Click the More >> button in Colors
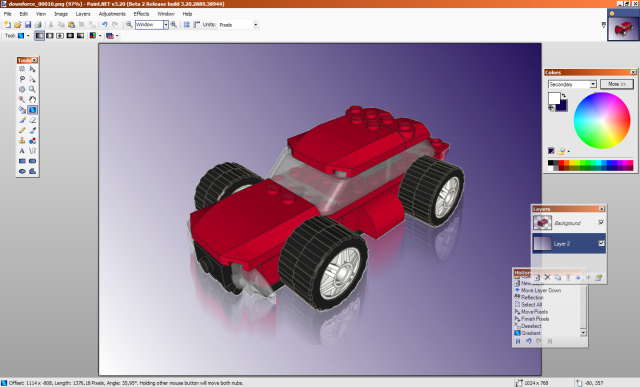Screen dimensions: 640x387 click(616, 84)
